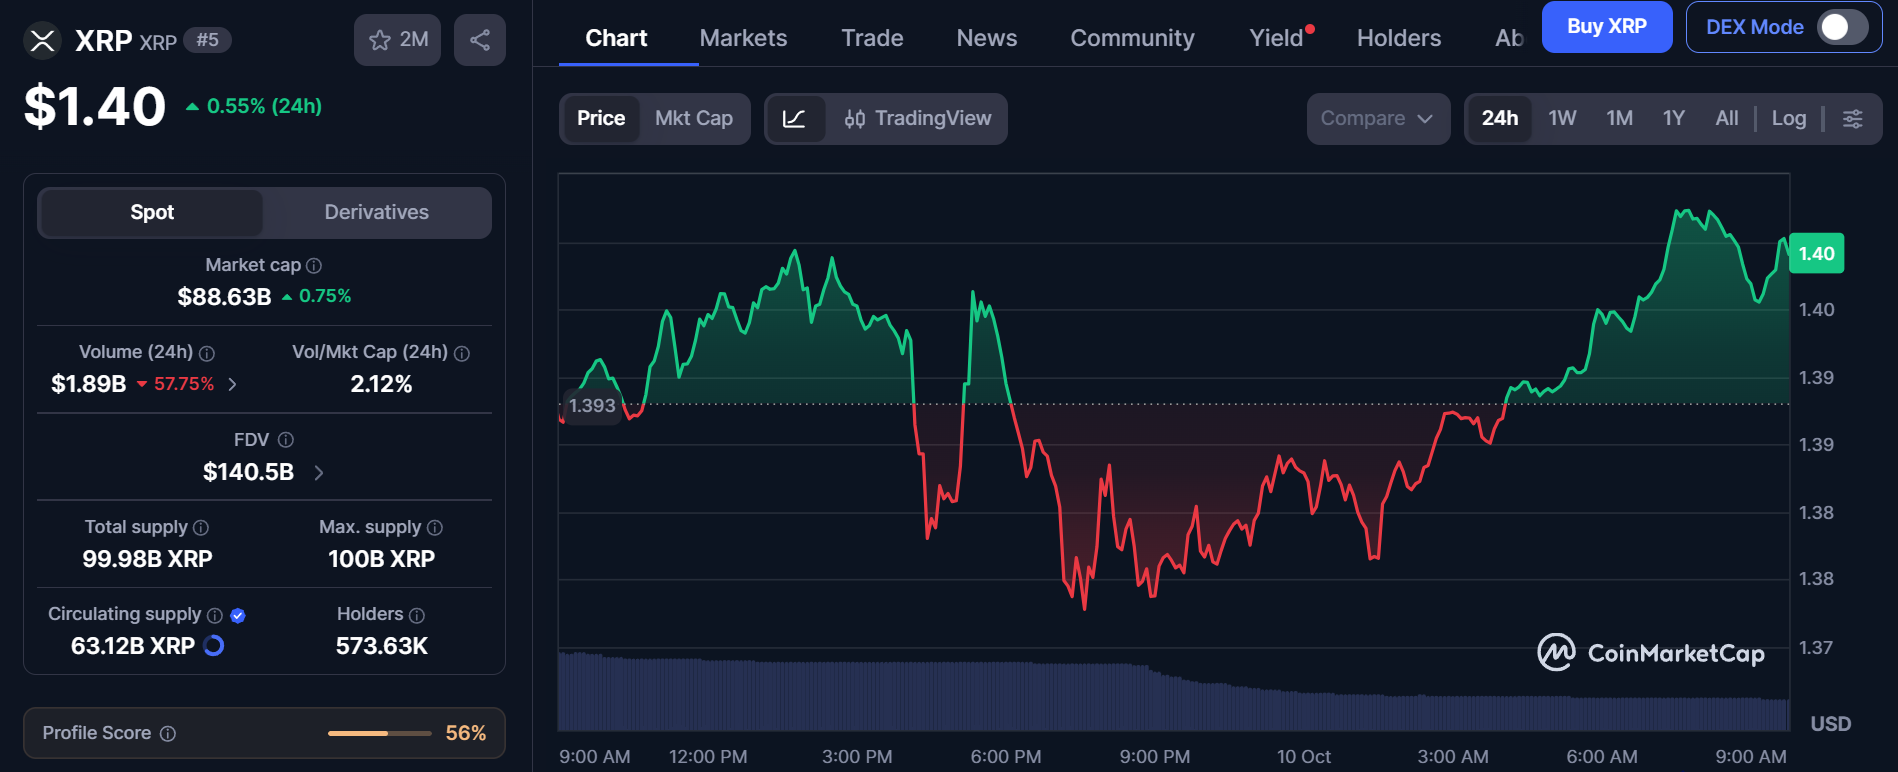Set chart range to 1M

1620,119
